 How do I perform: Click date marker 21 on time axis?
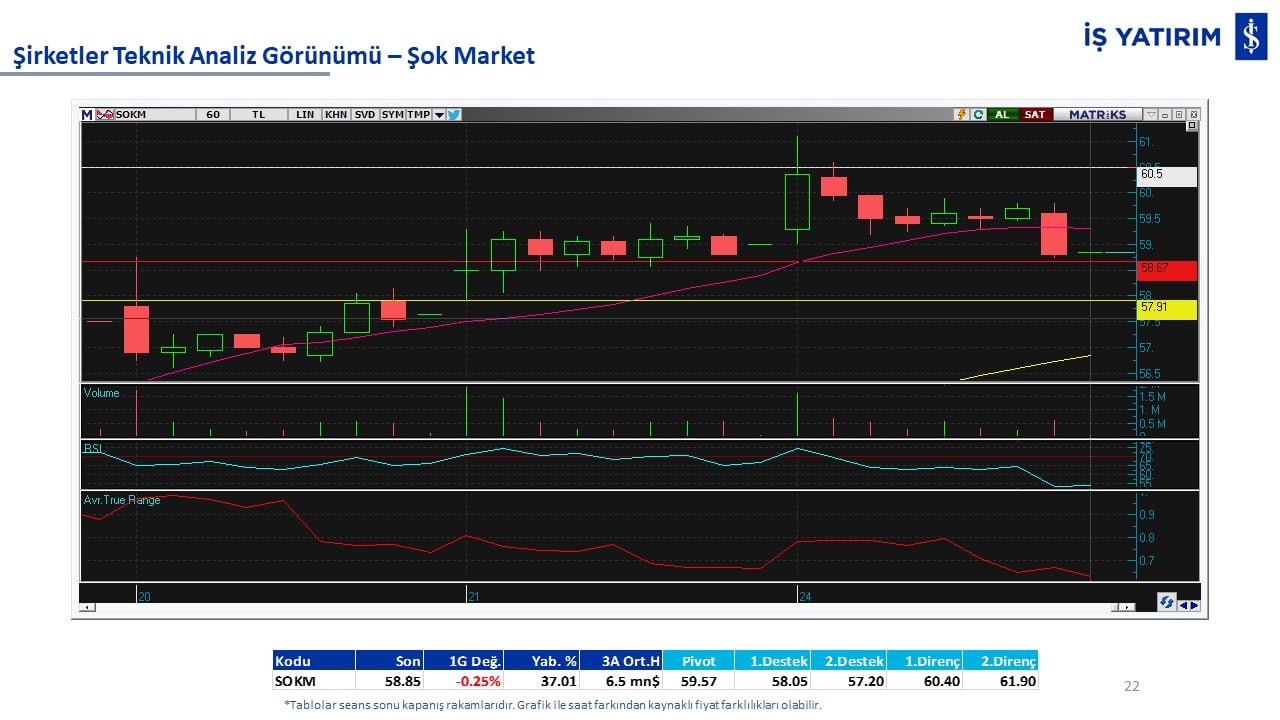(474, 597)
